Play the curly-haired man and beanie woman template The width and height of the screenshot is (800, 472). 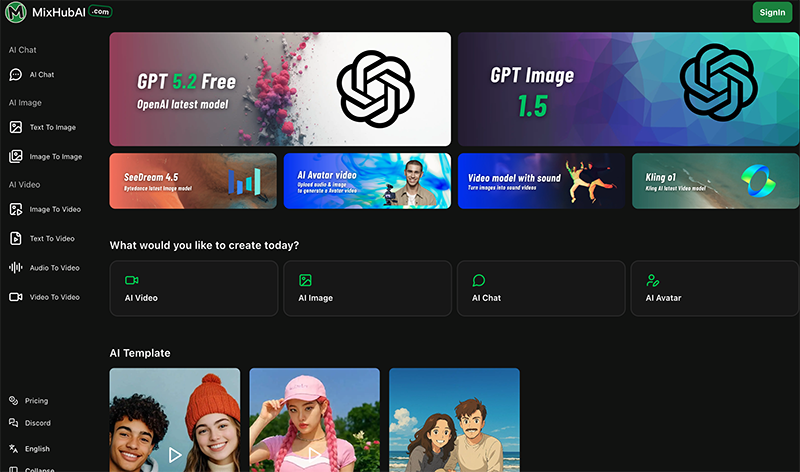174,455
